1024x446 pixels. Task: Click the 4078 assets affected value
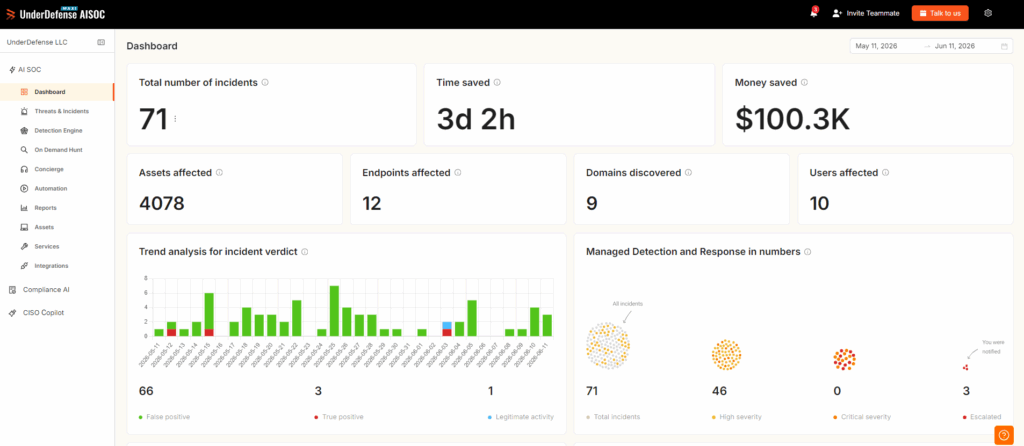(162, 204)
